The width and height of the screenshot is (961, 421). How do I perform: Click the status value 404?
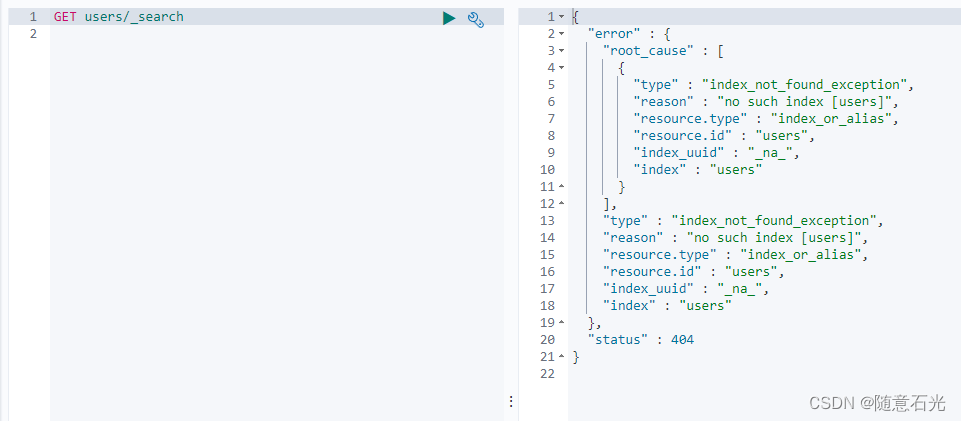tap(682, 339)
